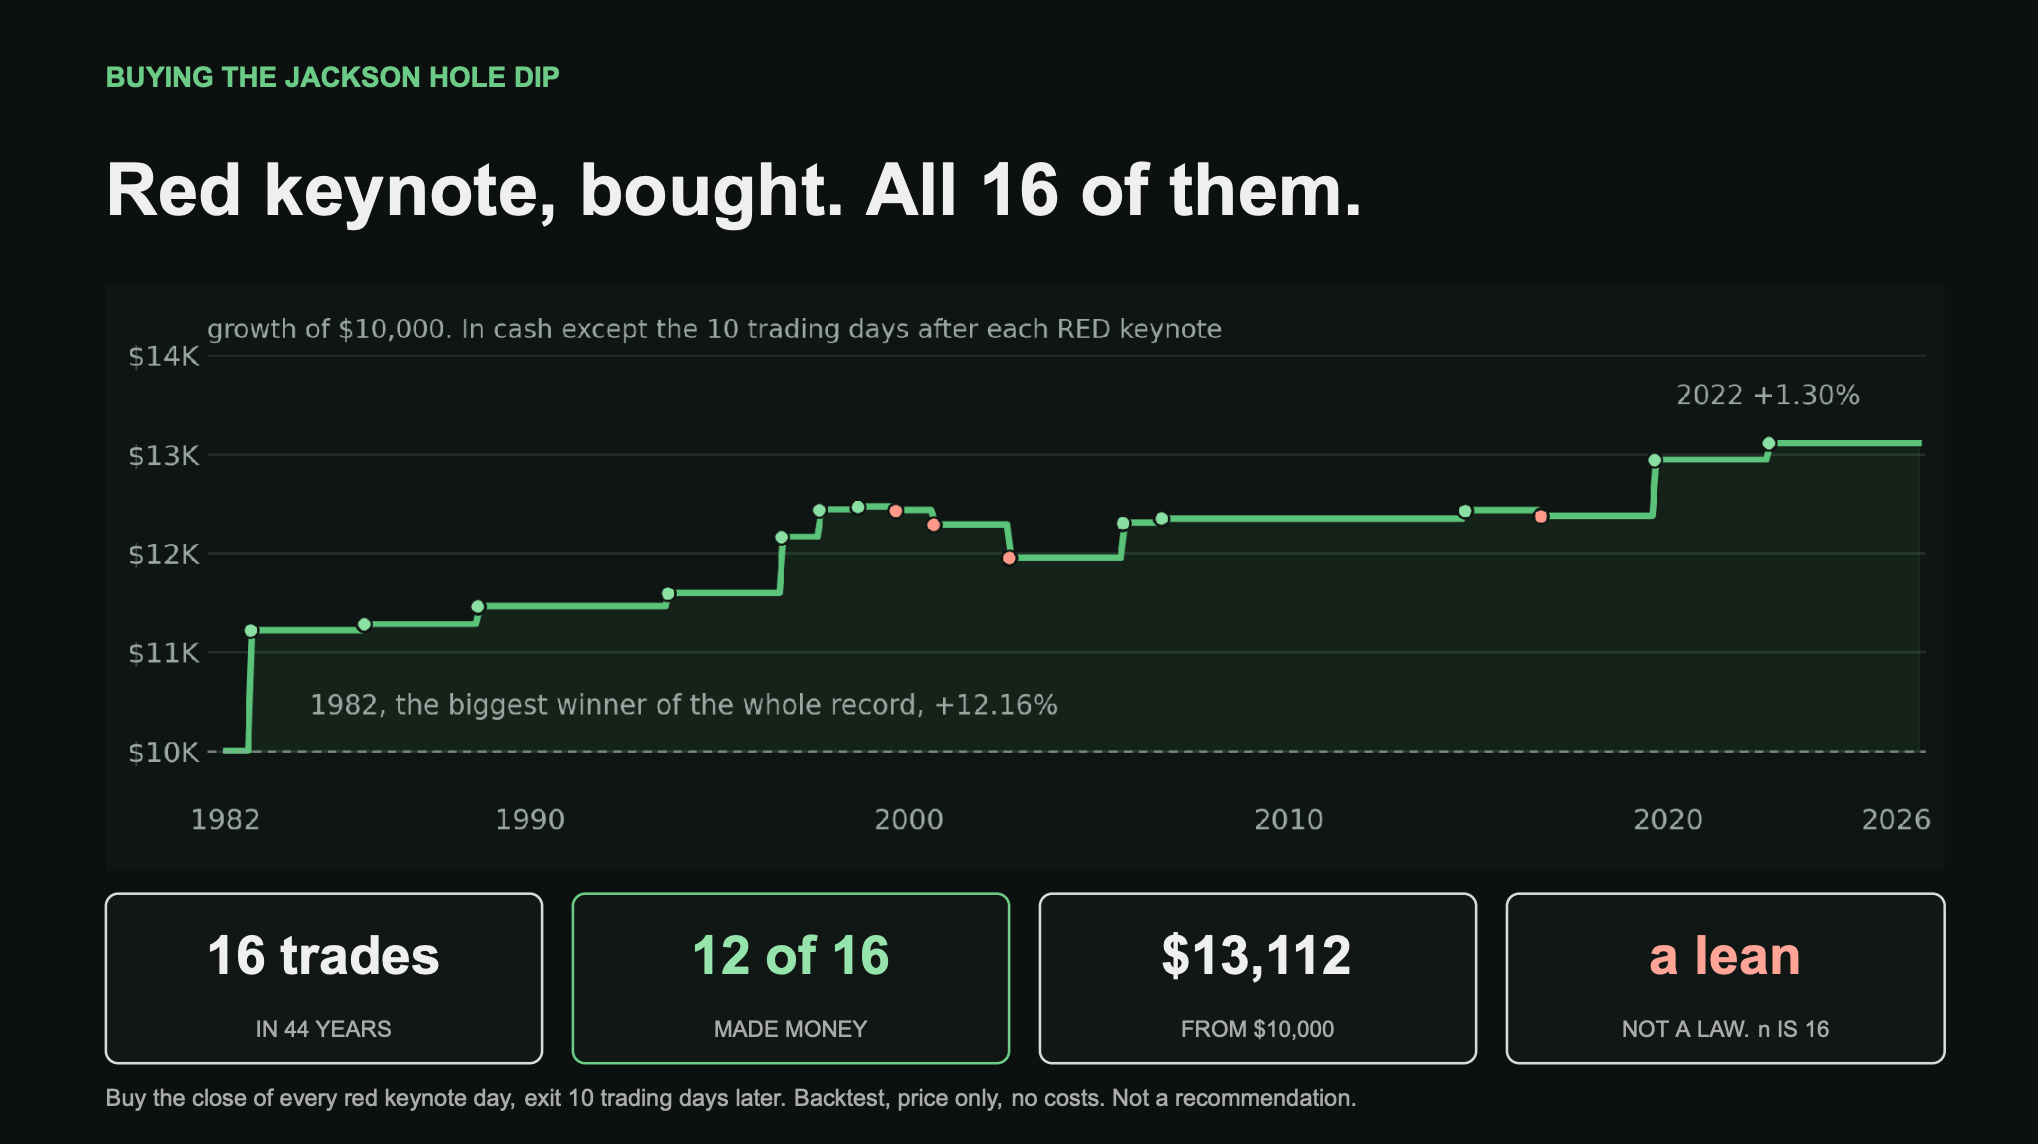
Task: Click the 2022 +1.30% annotation
Action: pyautogui.click(x=1767, y=395)
